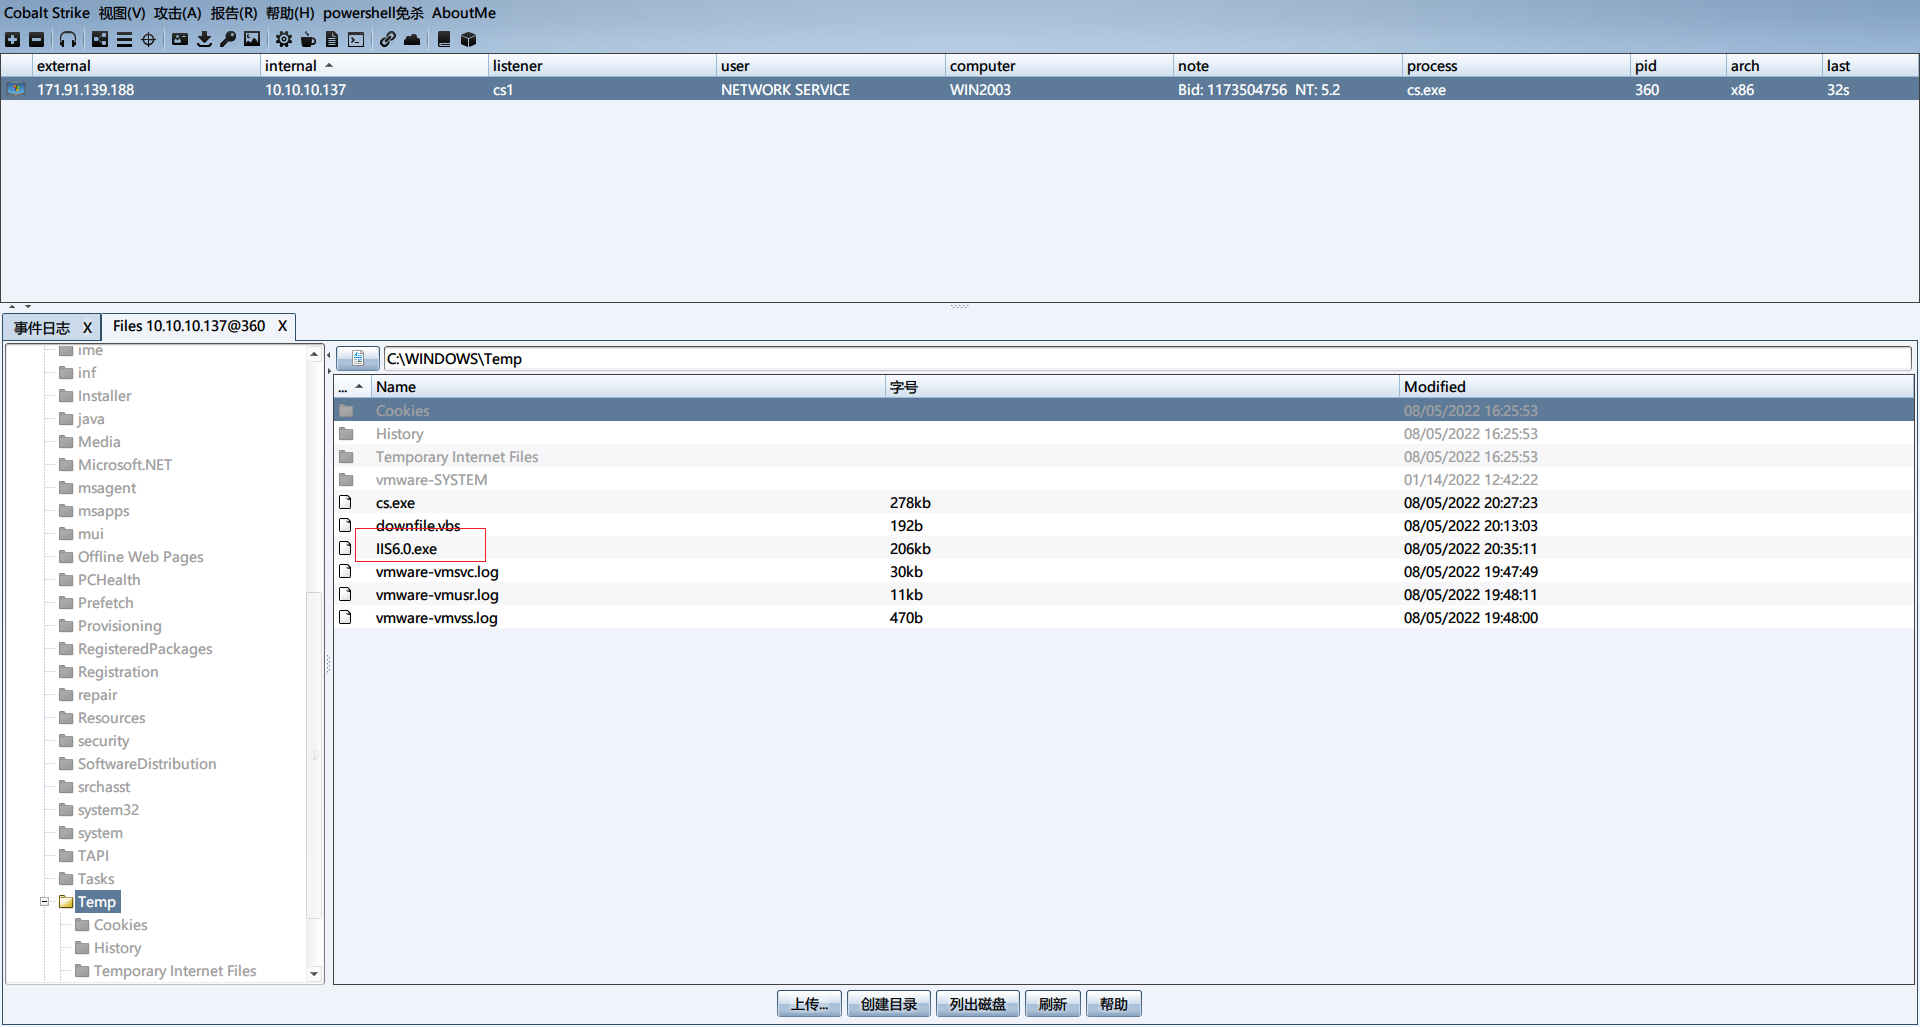Sort sessions by pid column header

(x=1678, y=66)
